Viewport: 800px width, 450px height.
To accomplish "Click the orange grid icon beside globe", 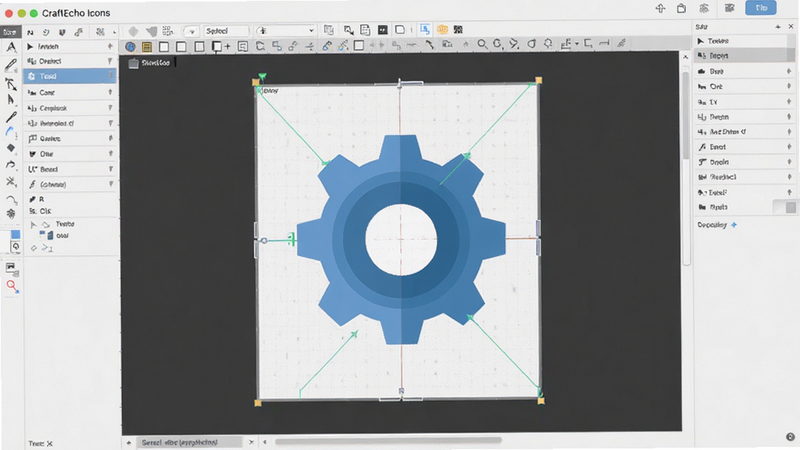I will 147,47.
